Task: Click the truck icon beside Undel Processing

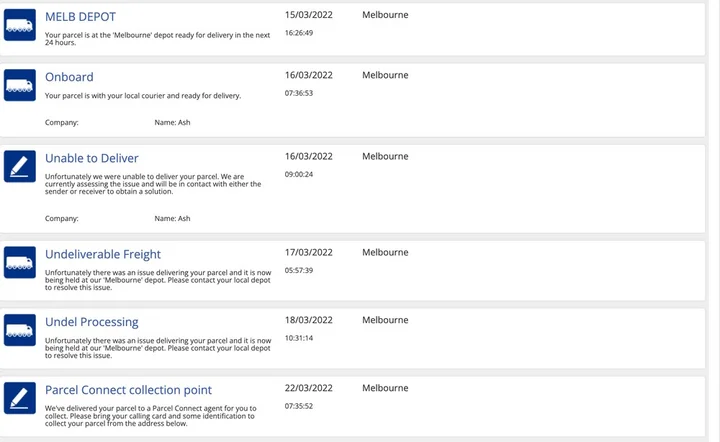Action: tap(20, 330)
